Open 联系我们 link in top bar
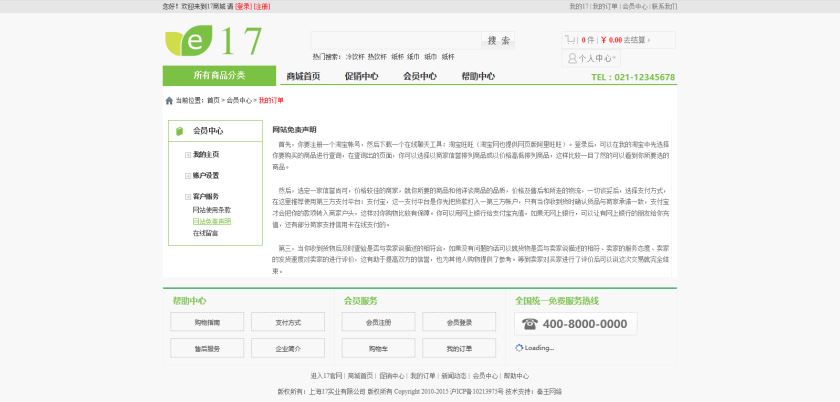Image resolution: width=840 pixels, height=402 pixels. tap(664, 6)
